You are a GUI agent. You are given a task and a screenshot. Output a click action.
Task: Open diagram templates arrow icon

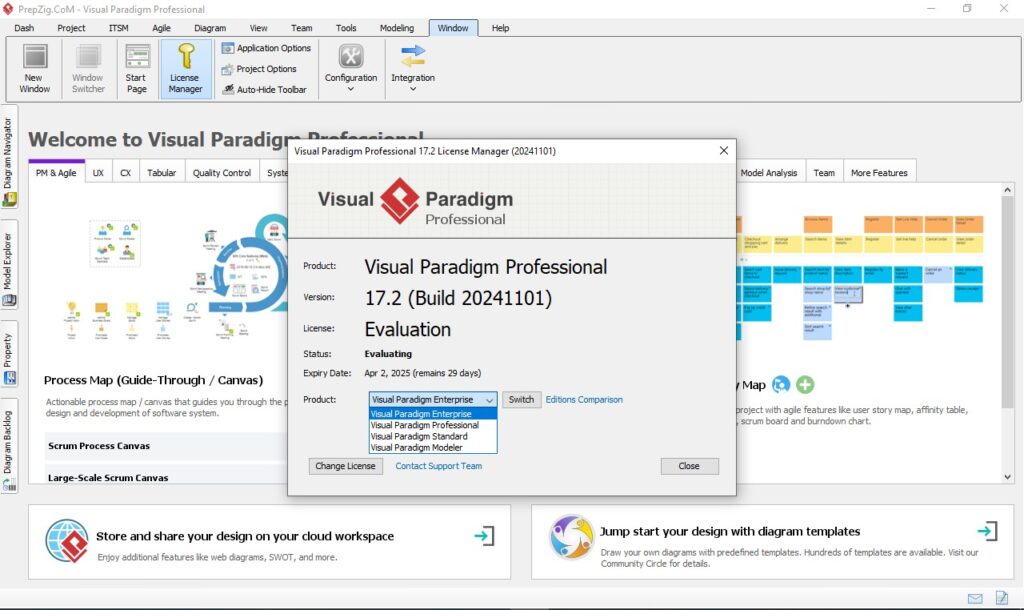click(987, 530)
